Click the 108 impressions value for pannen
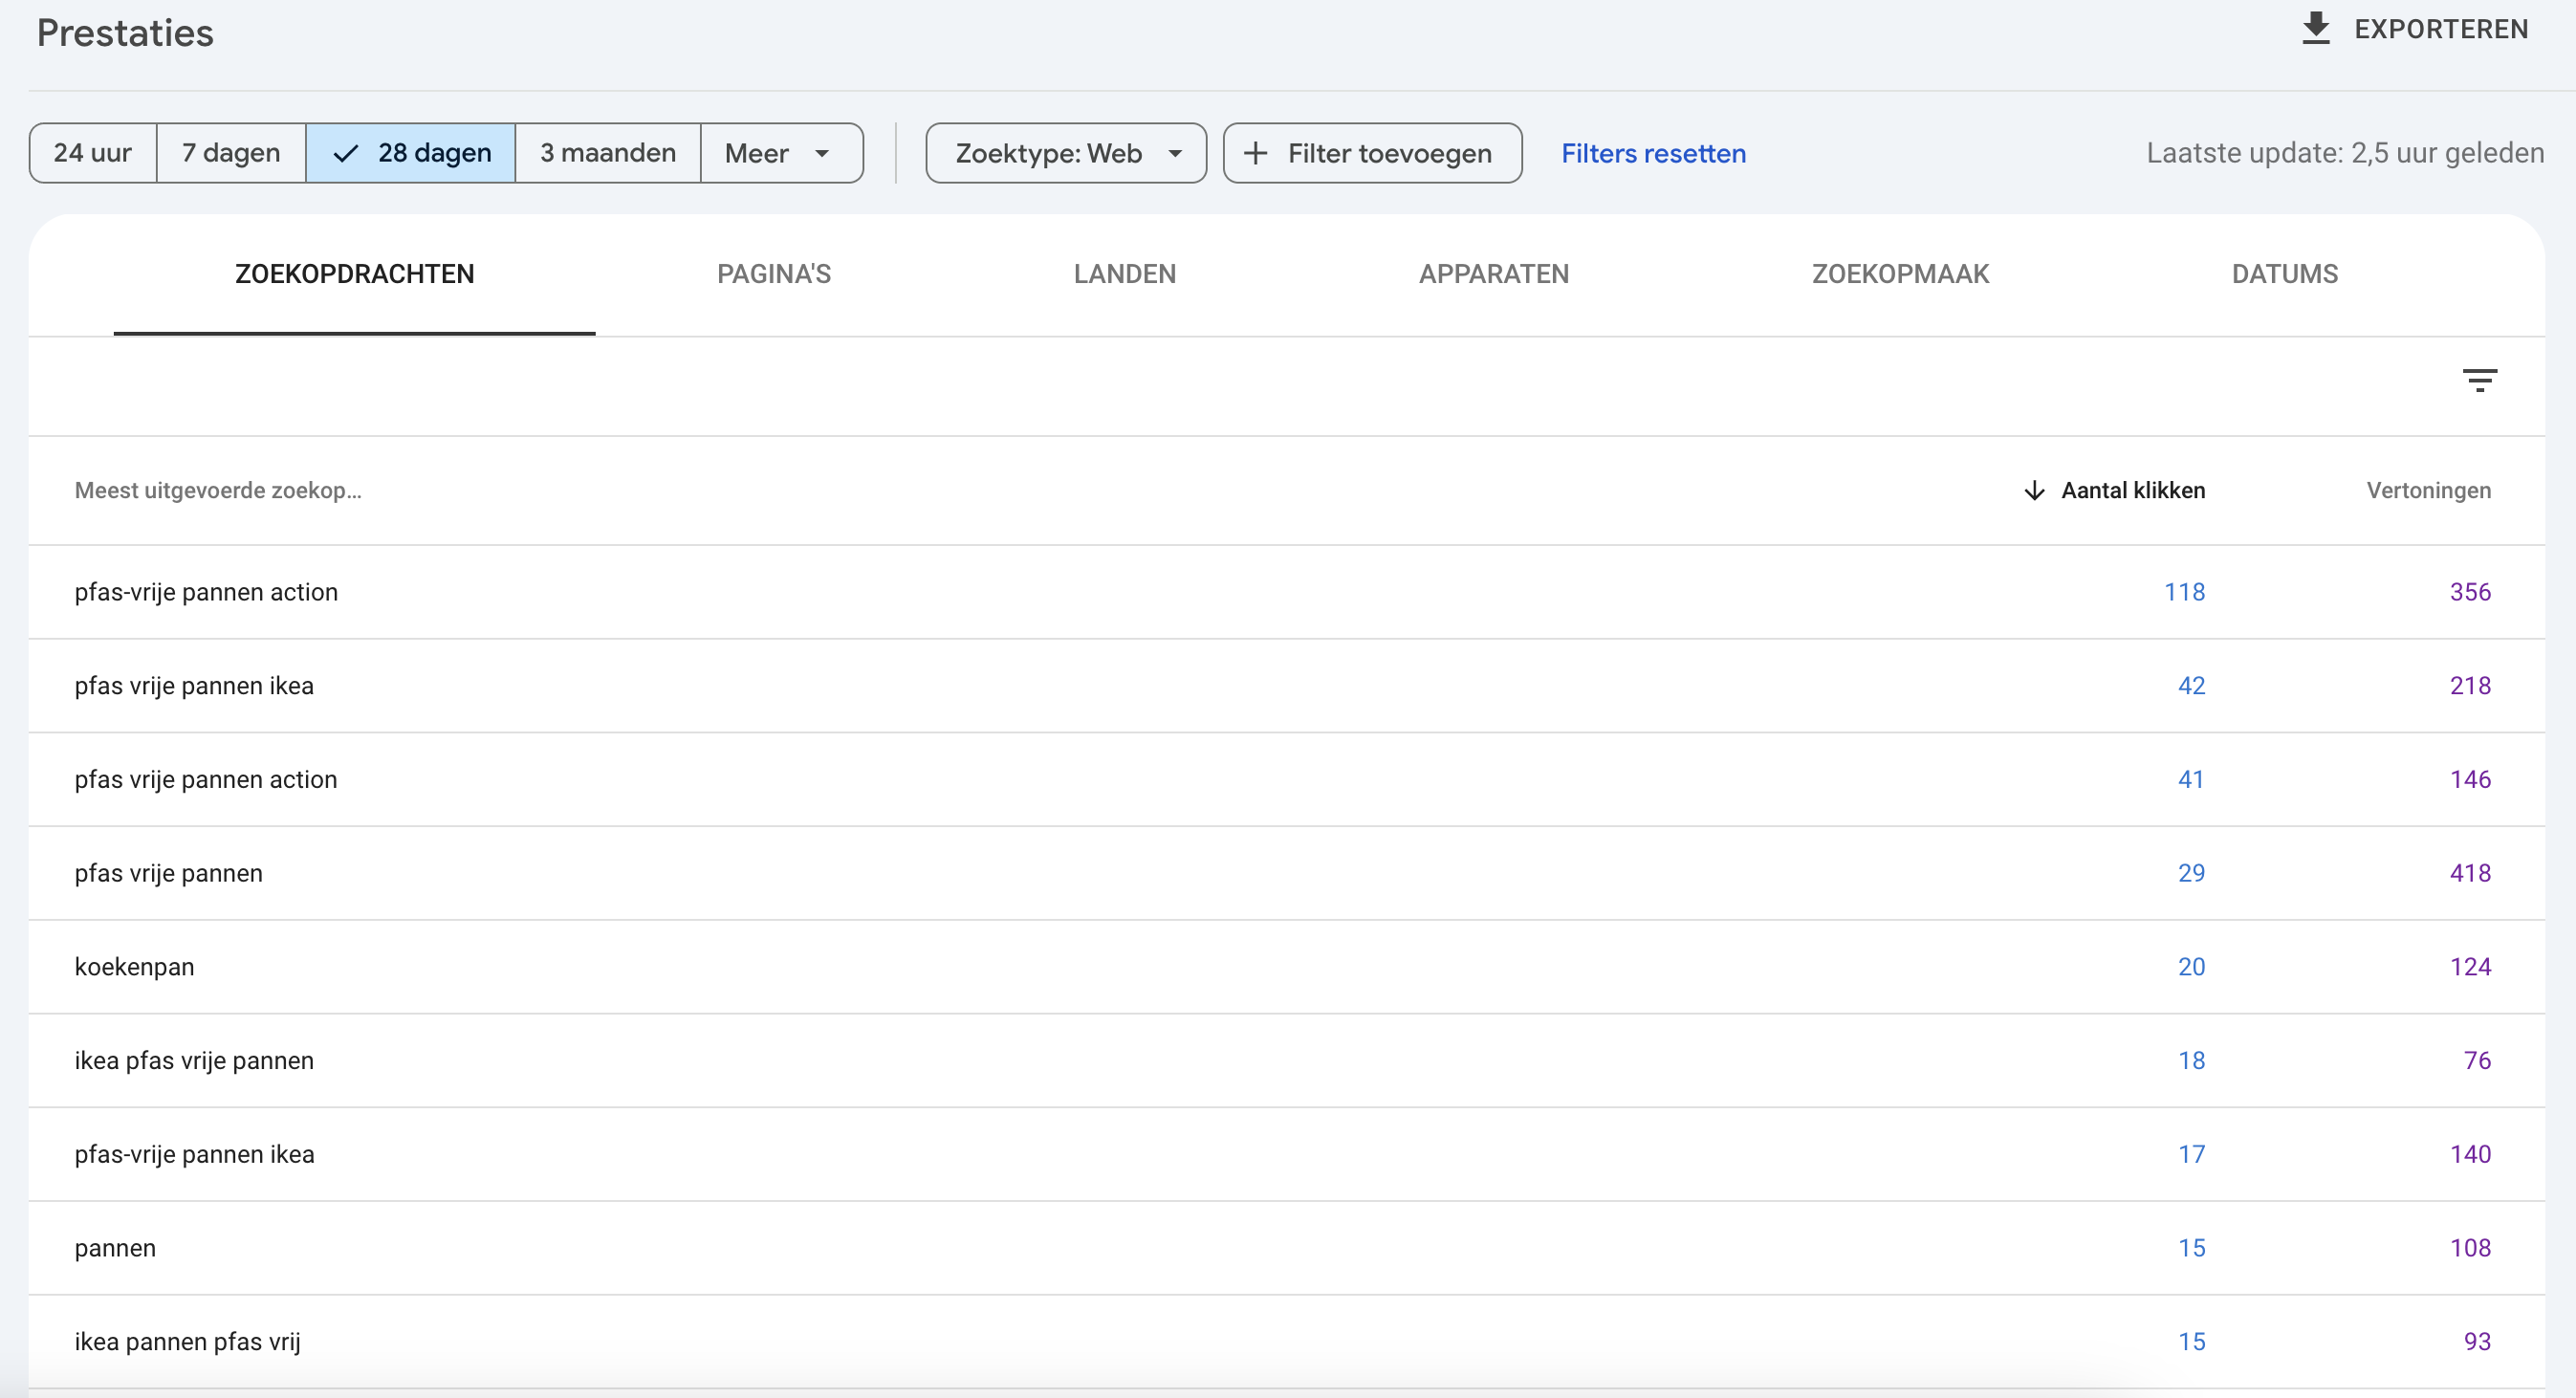Screen dimensions: 2576x1398 click(2470, 1248)
